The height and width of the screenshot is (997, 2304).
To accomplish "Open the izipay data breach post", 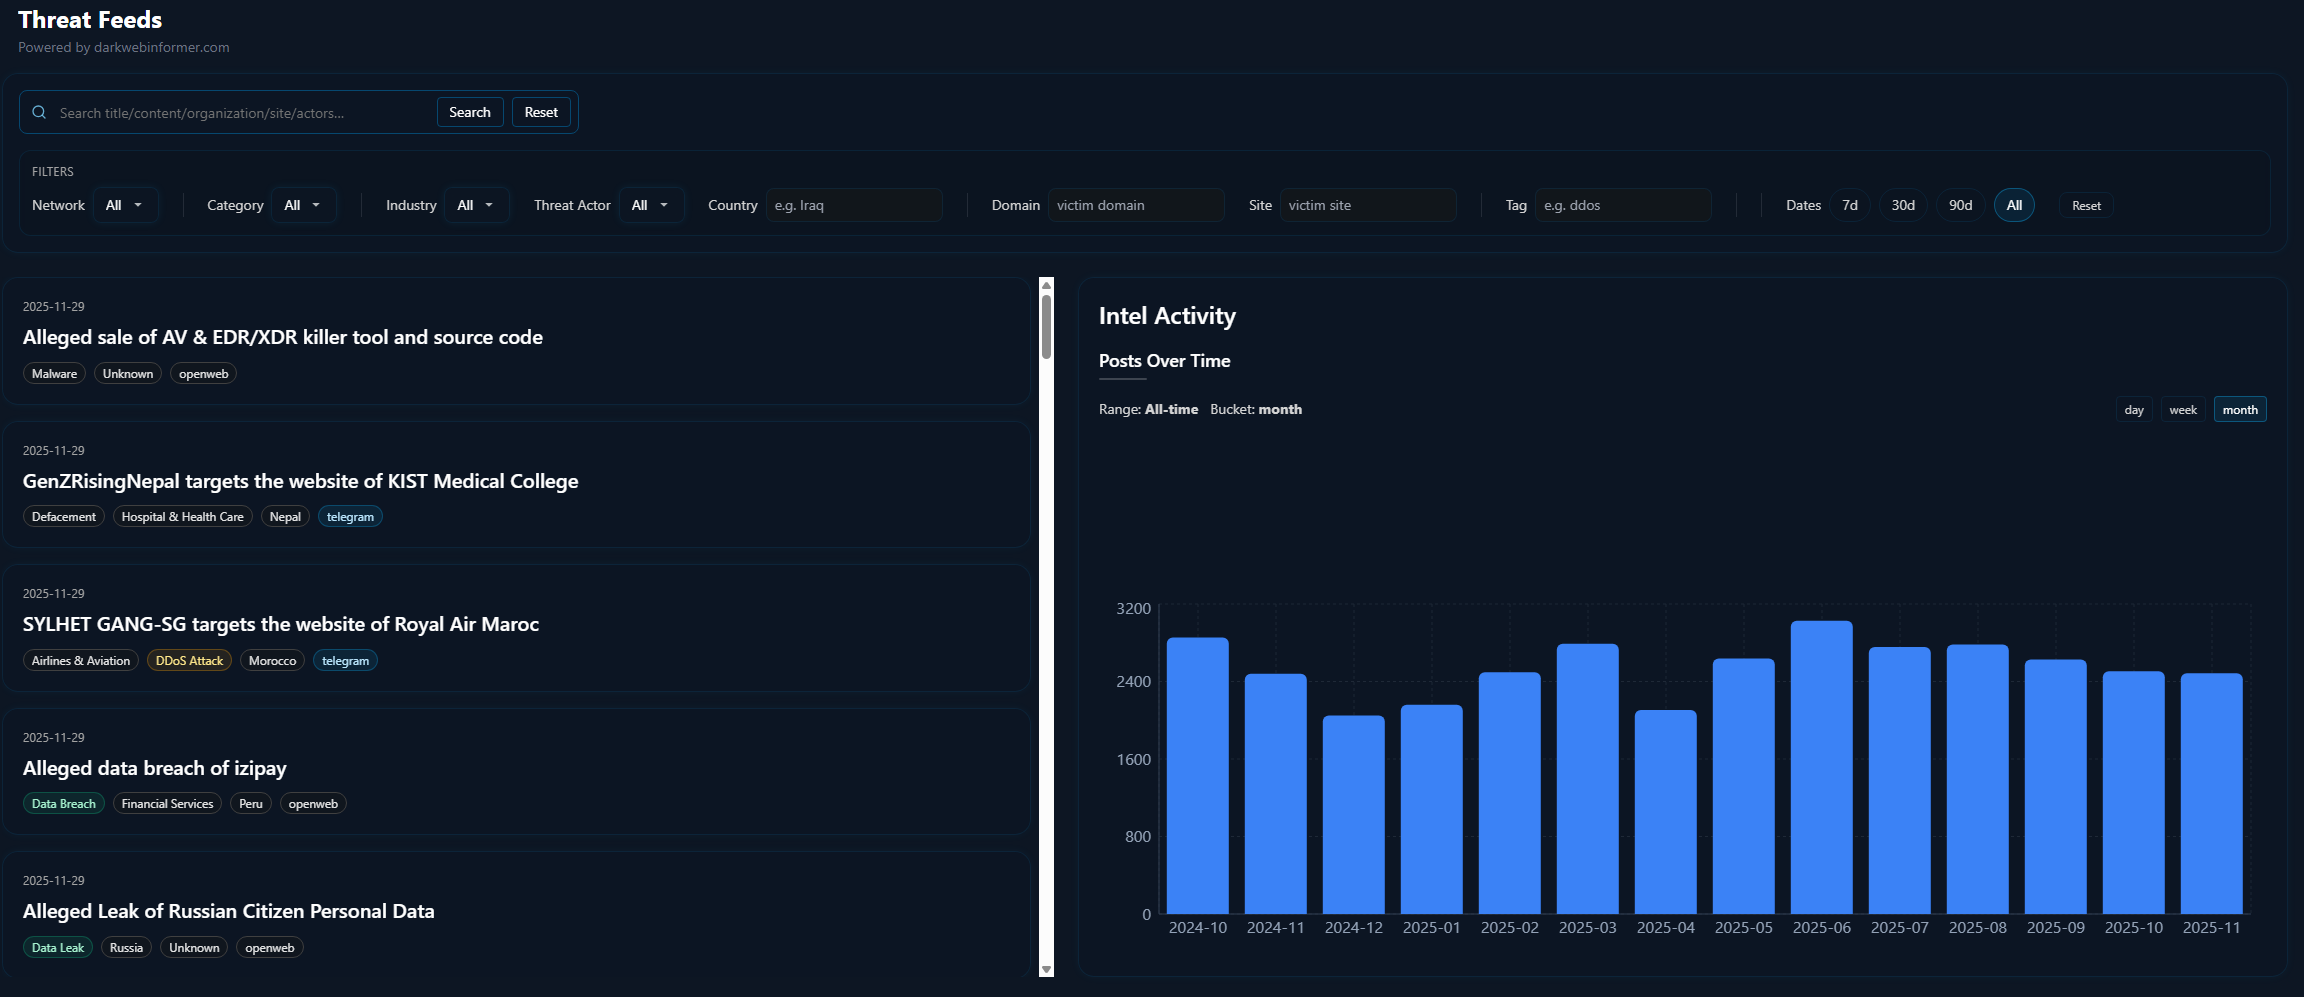I will click(155, 768).
